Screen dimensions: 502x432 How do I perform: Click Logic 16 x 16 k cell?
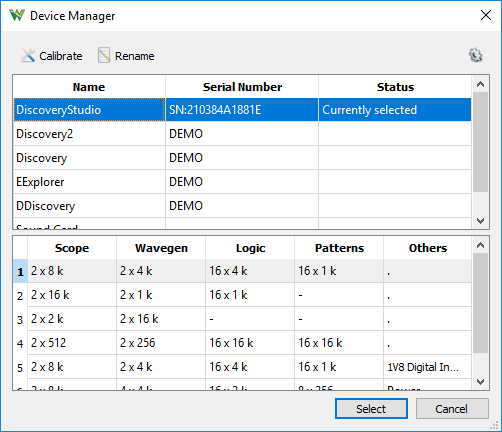point(250,343)
